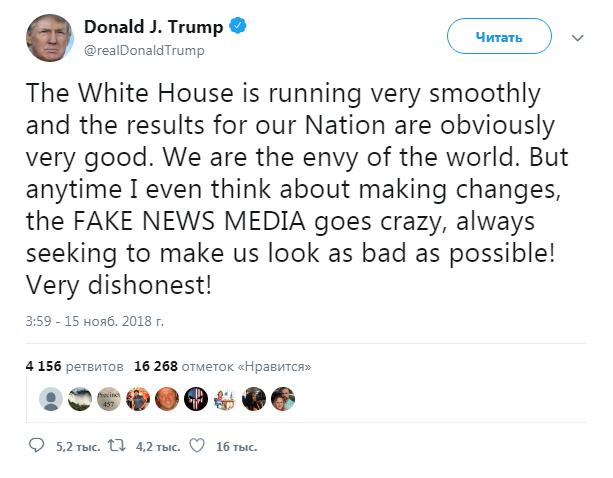613x478 pixels.
Task: Click the 5,2 тыс. reply count
Action: pyautogui.click(x=75, y=446)
